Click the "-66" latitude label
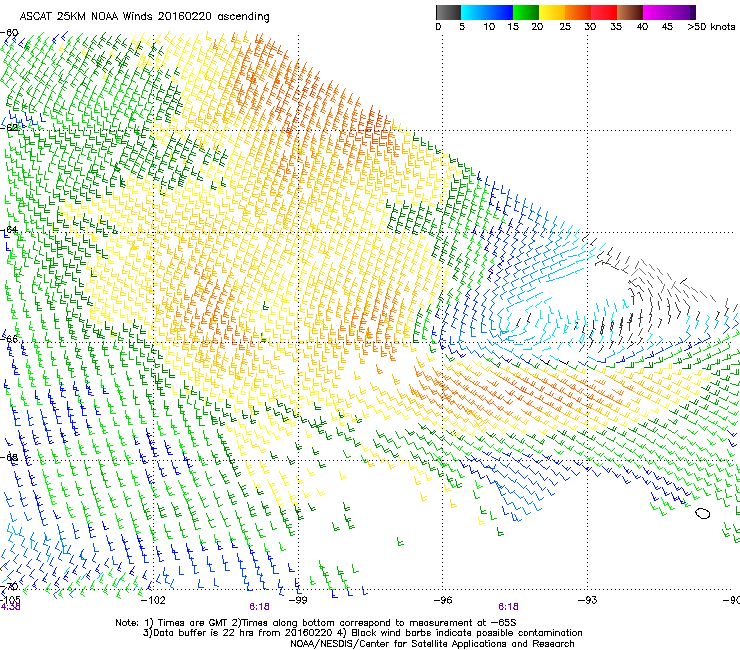The width and height of the screenshot is (740, 650). click(x=9, y=339)
